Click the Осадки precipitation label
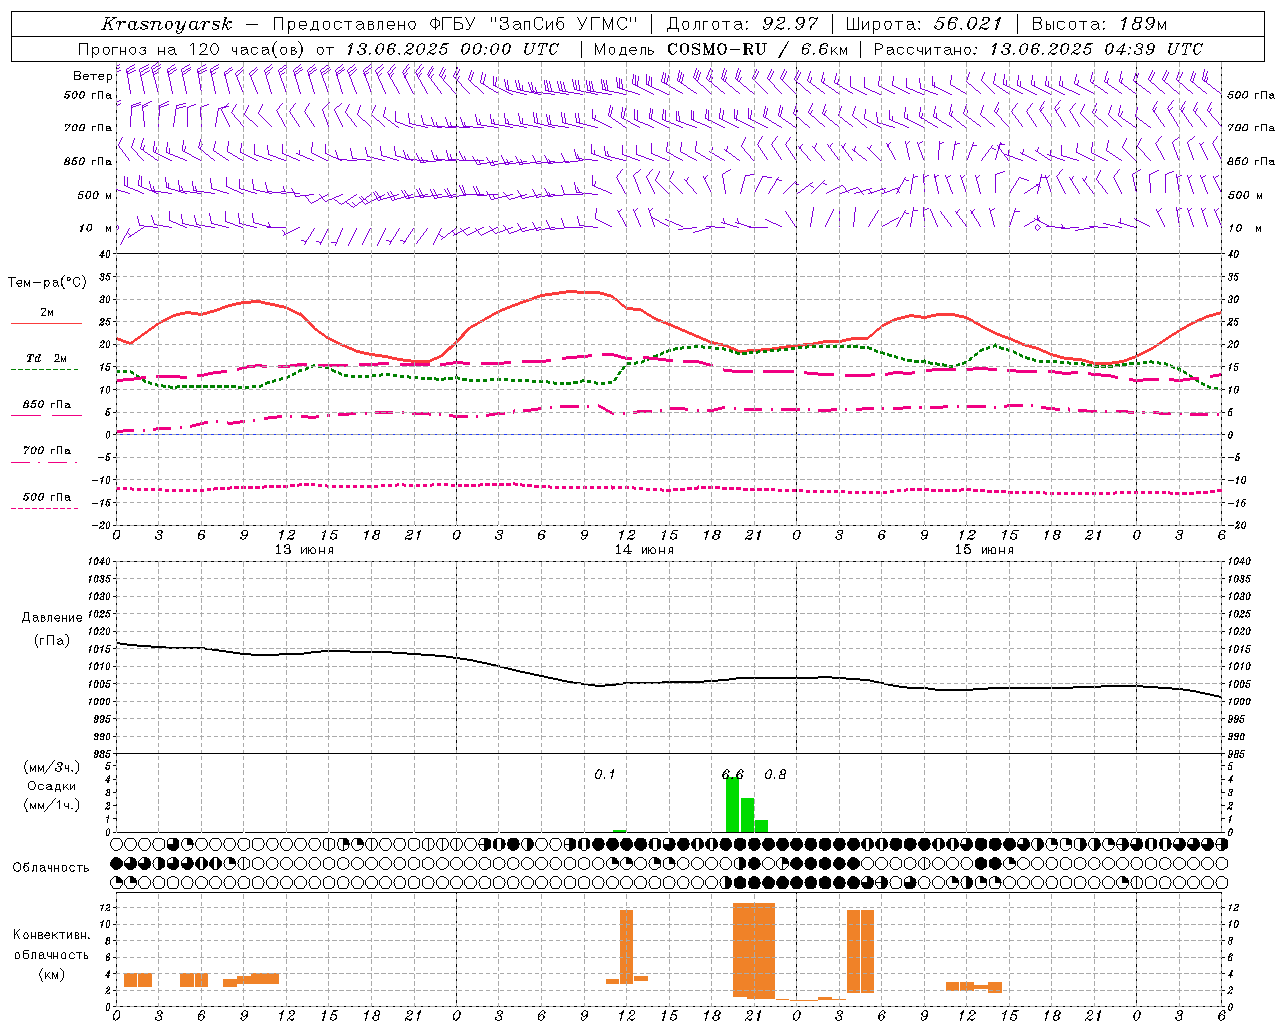The image size is (1280, 1024). (x=52, y=786)
